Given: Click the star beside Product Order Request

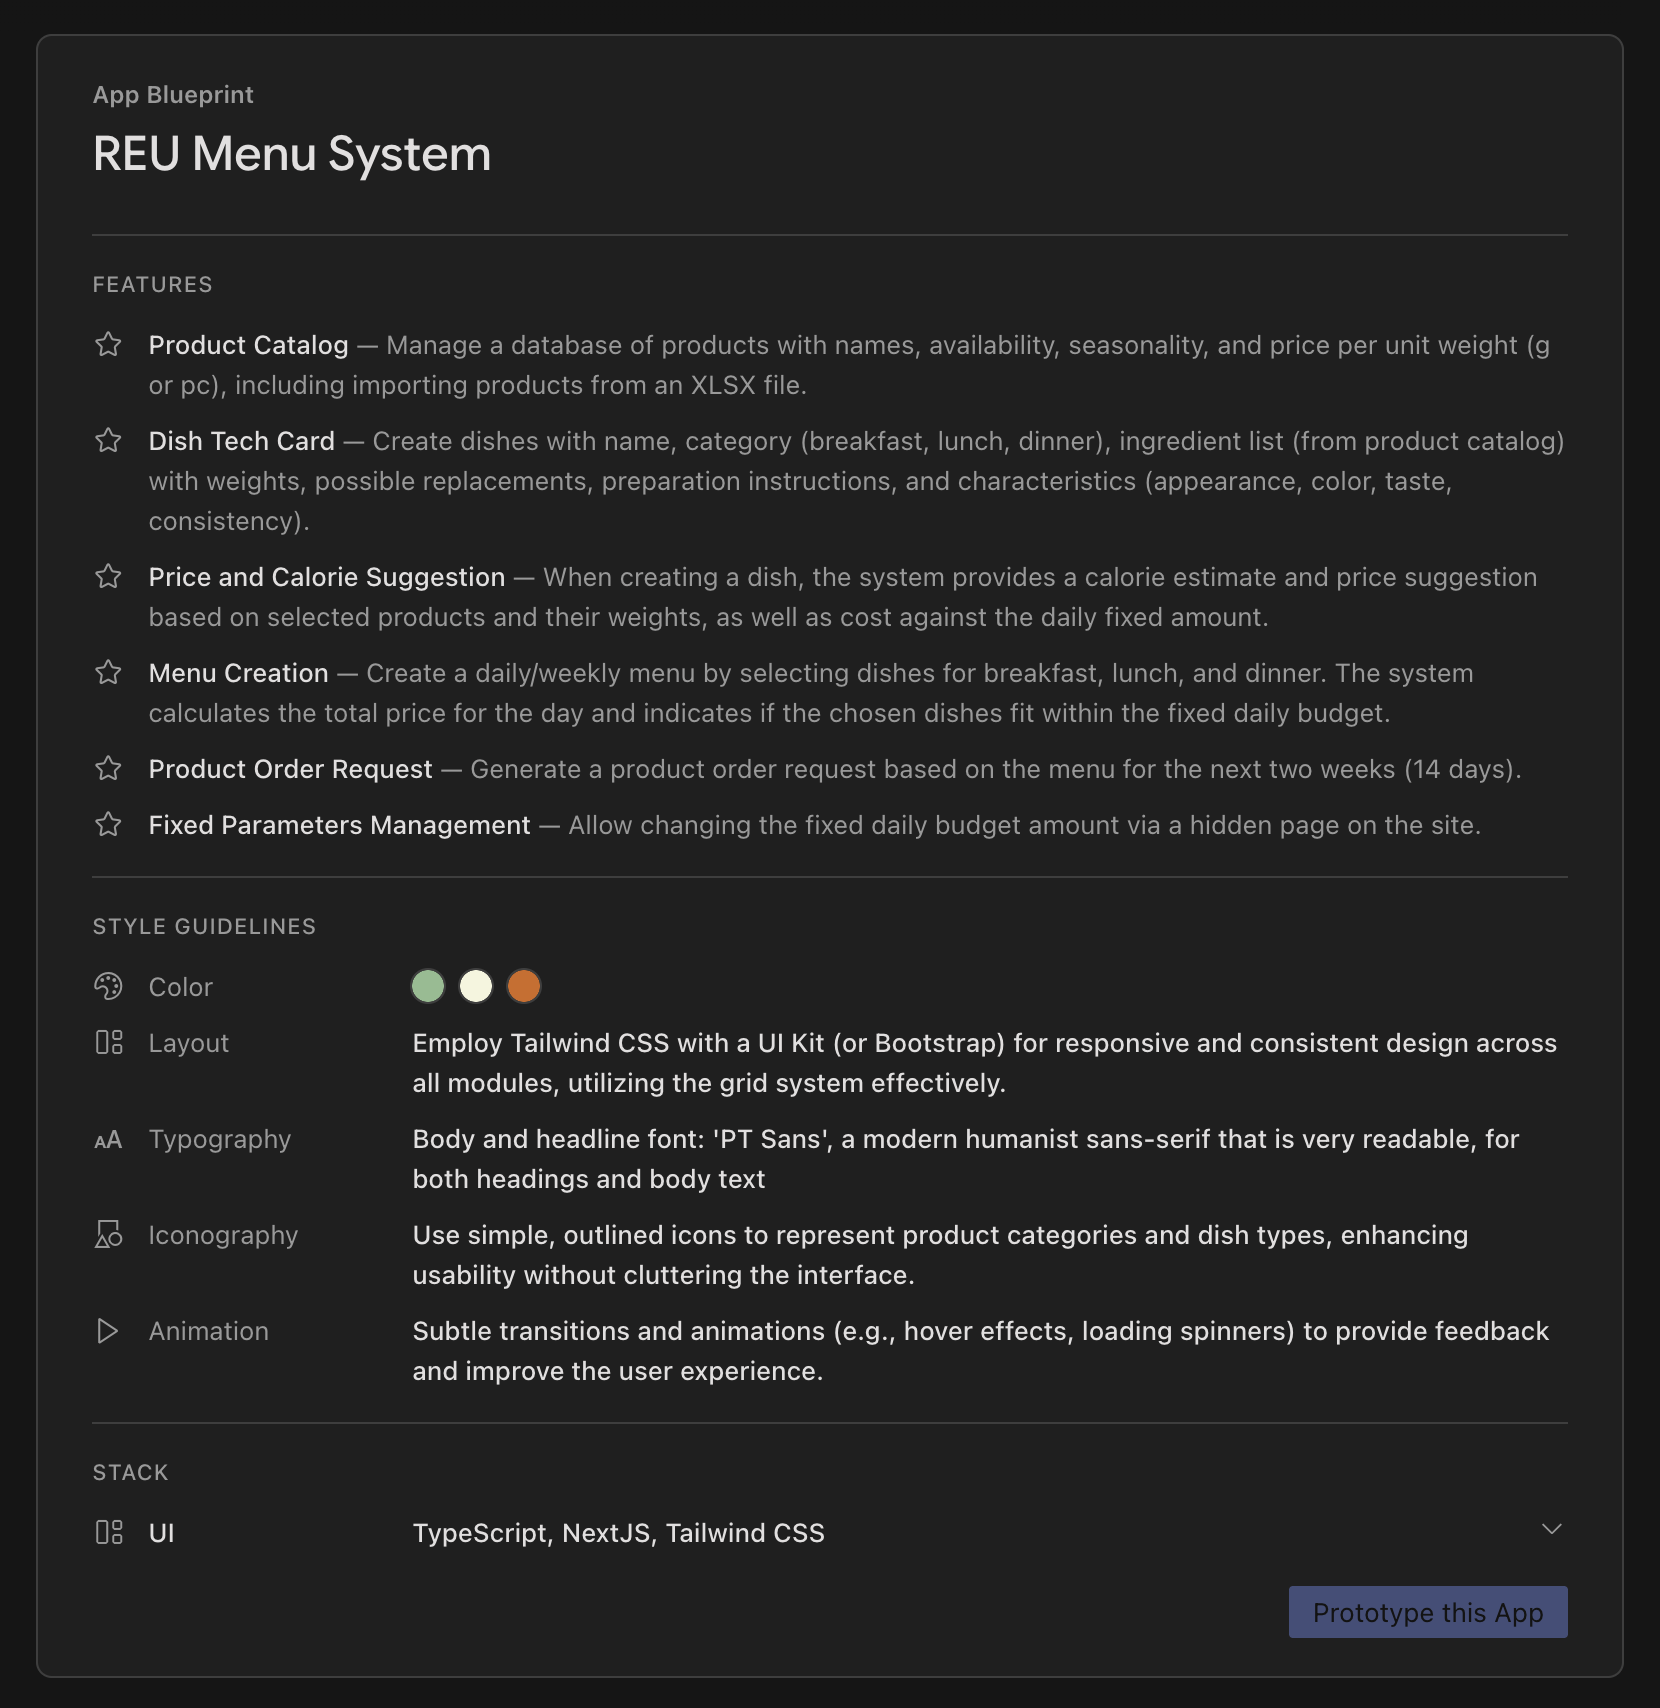Looking at the screenshot, I should tap(108, 769).
